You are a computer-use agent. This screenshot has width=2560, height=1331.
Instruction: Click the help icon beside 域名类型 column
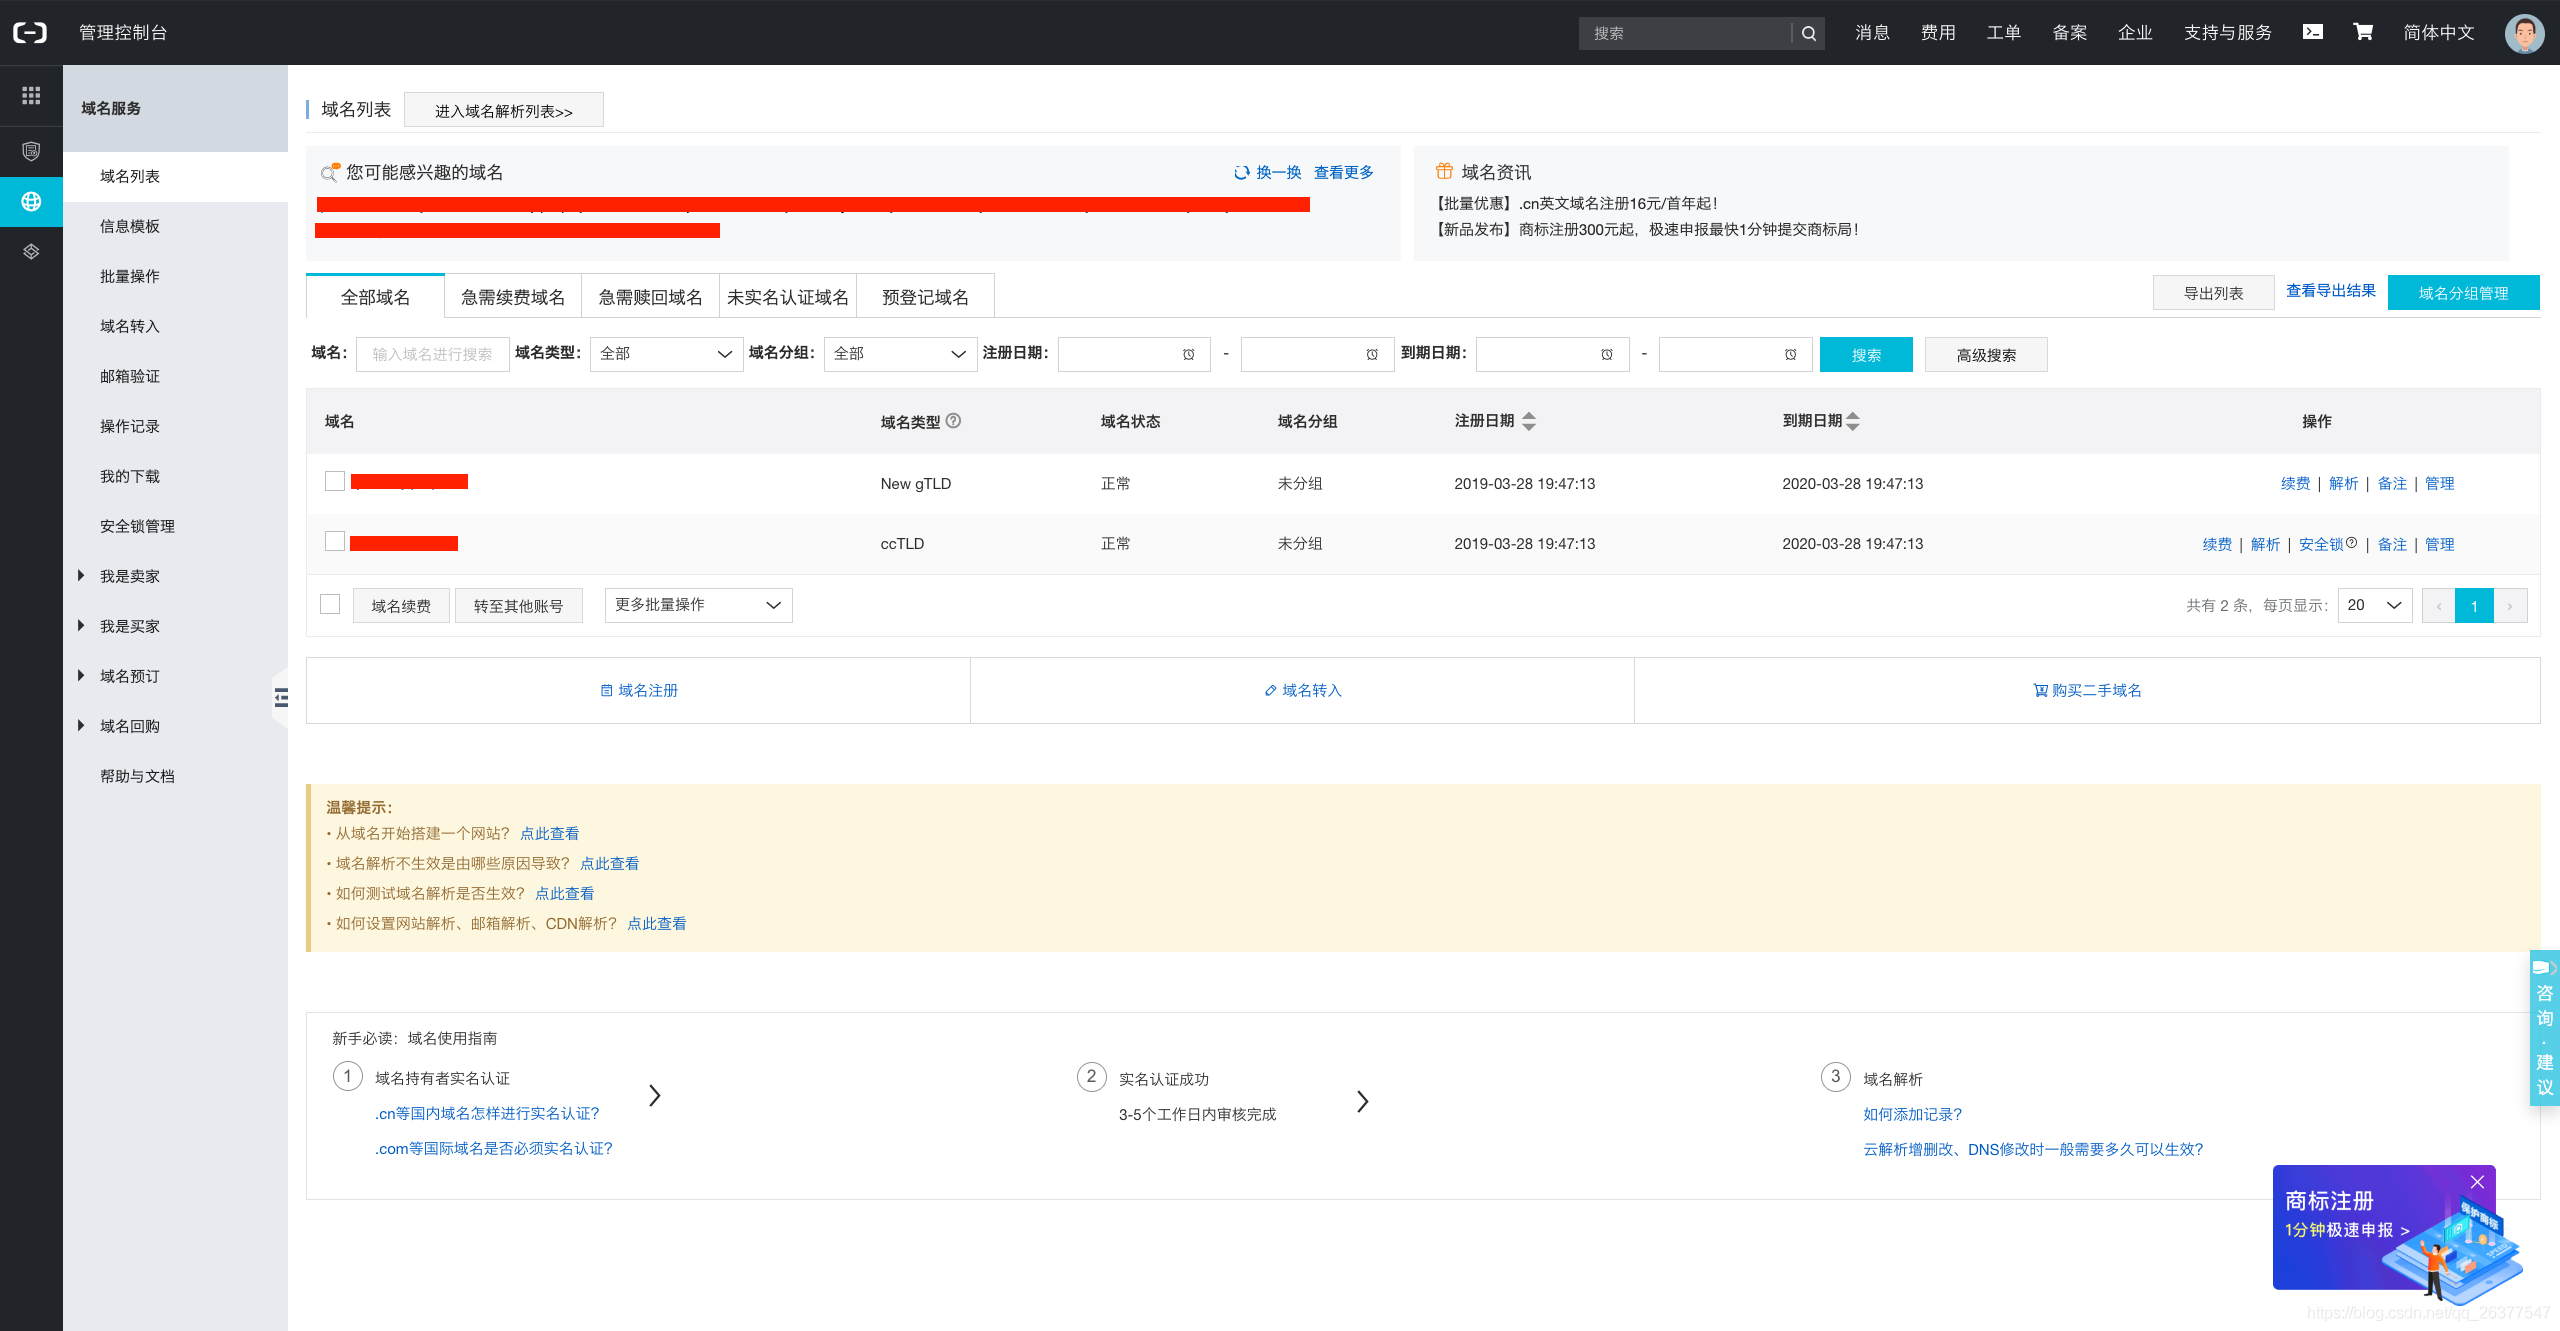[954, 421]
